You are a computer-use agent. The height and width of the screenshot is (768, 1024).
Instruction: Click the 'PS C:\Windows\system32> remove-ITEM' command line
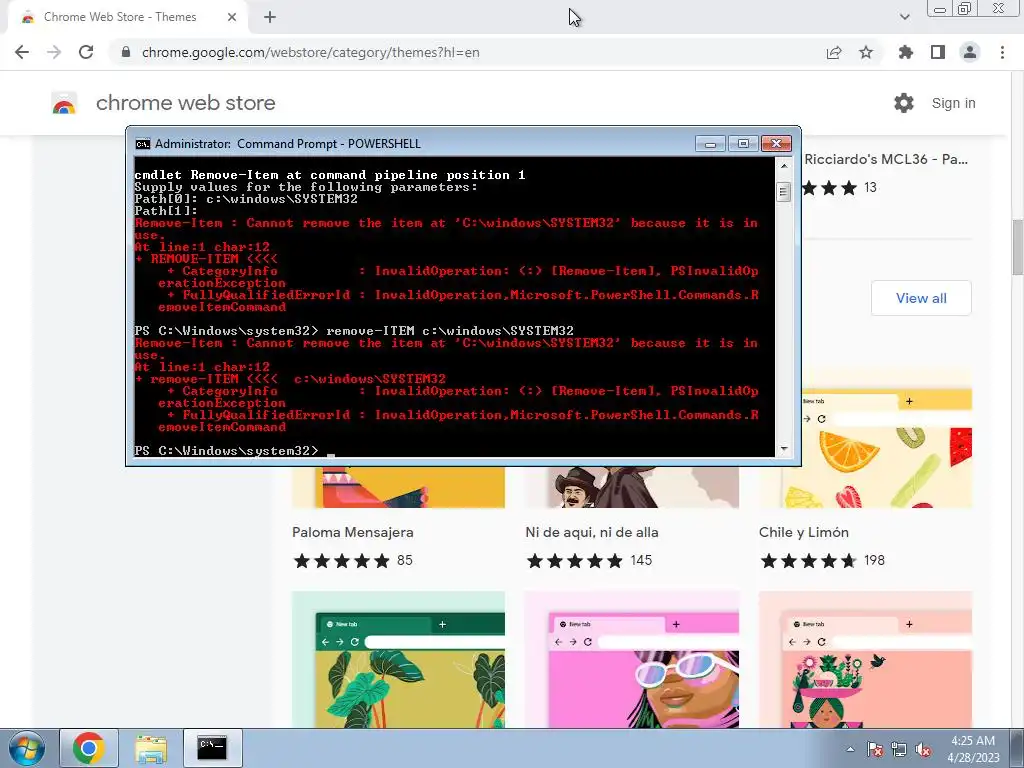354,330
